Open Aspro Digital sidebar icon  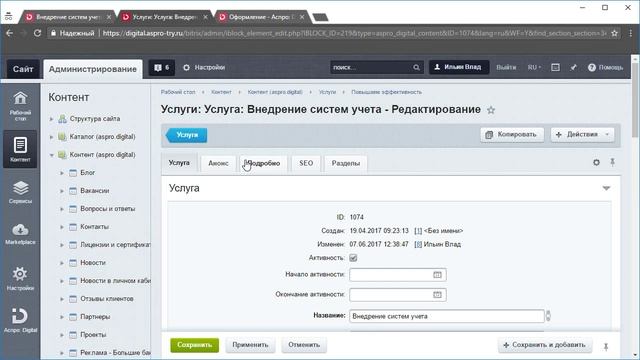pos(20,321)
